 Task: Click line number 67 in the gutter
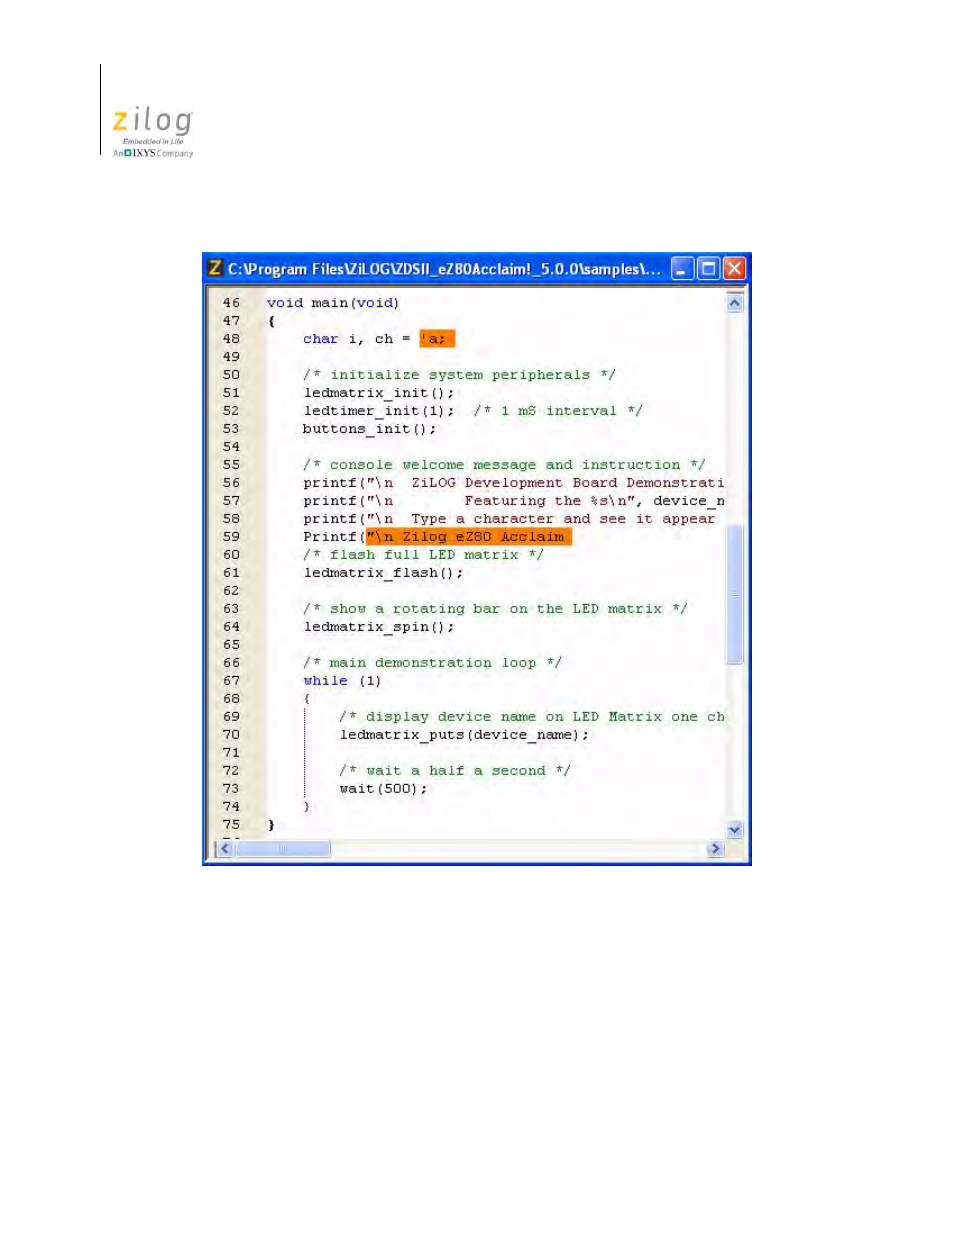point(231,681)
